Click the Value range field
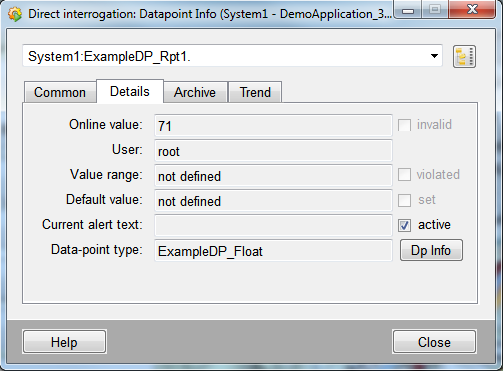503x371 pixels. click(273, 176)
